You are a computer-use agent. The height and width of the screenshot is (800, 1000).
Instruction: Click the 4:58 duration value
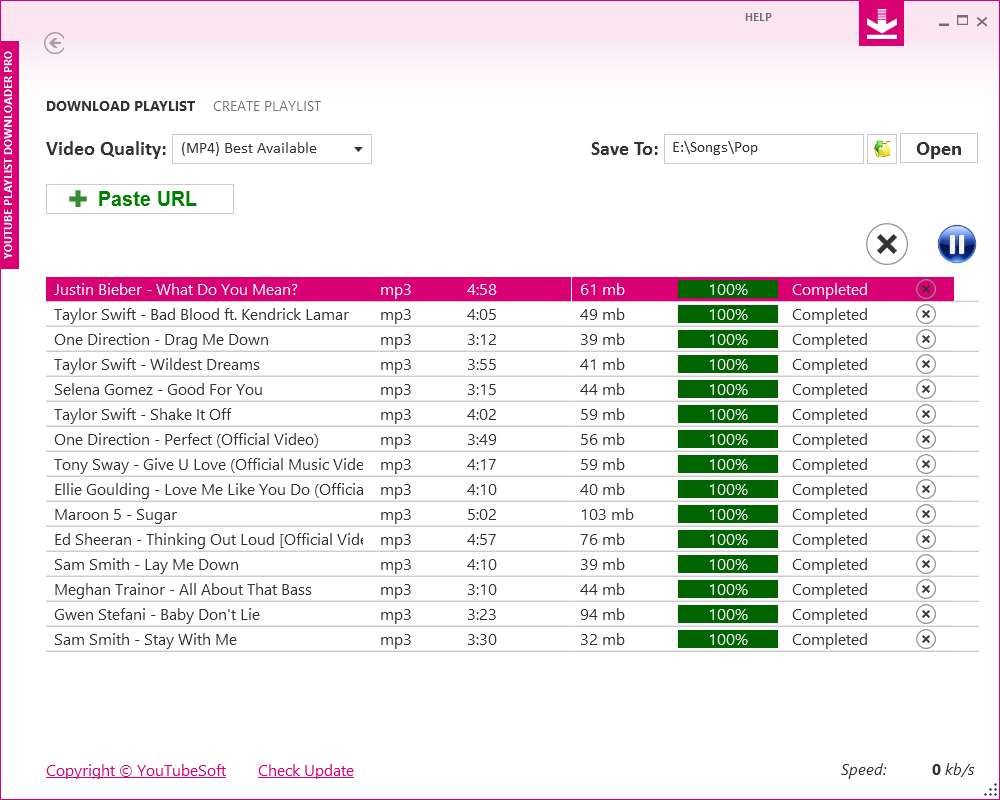pos(482,290)
